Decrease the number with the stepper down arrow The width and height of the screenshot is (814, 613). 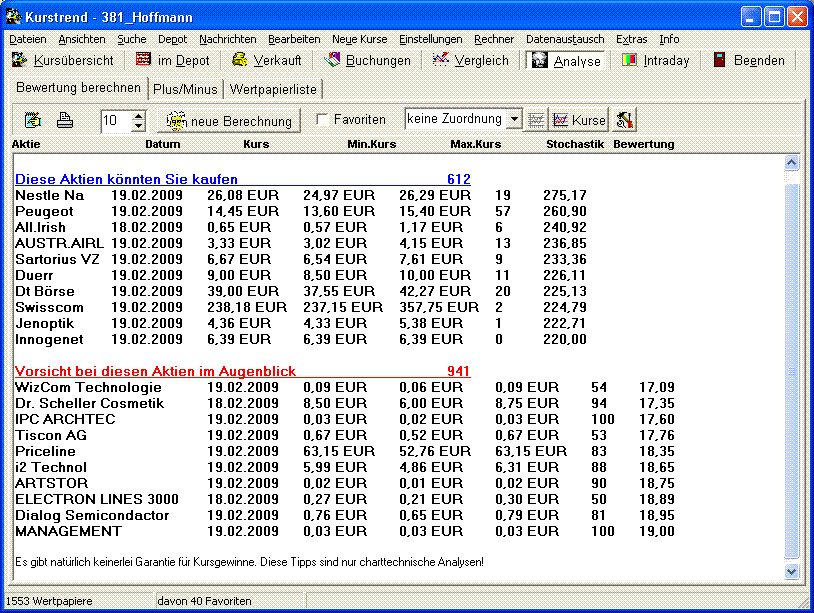click(x=138, y=126)
